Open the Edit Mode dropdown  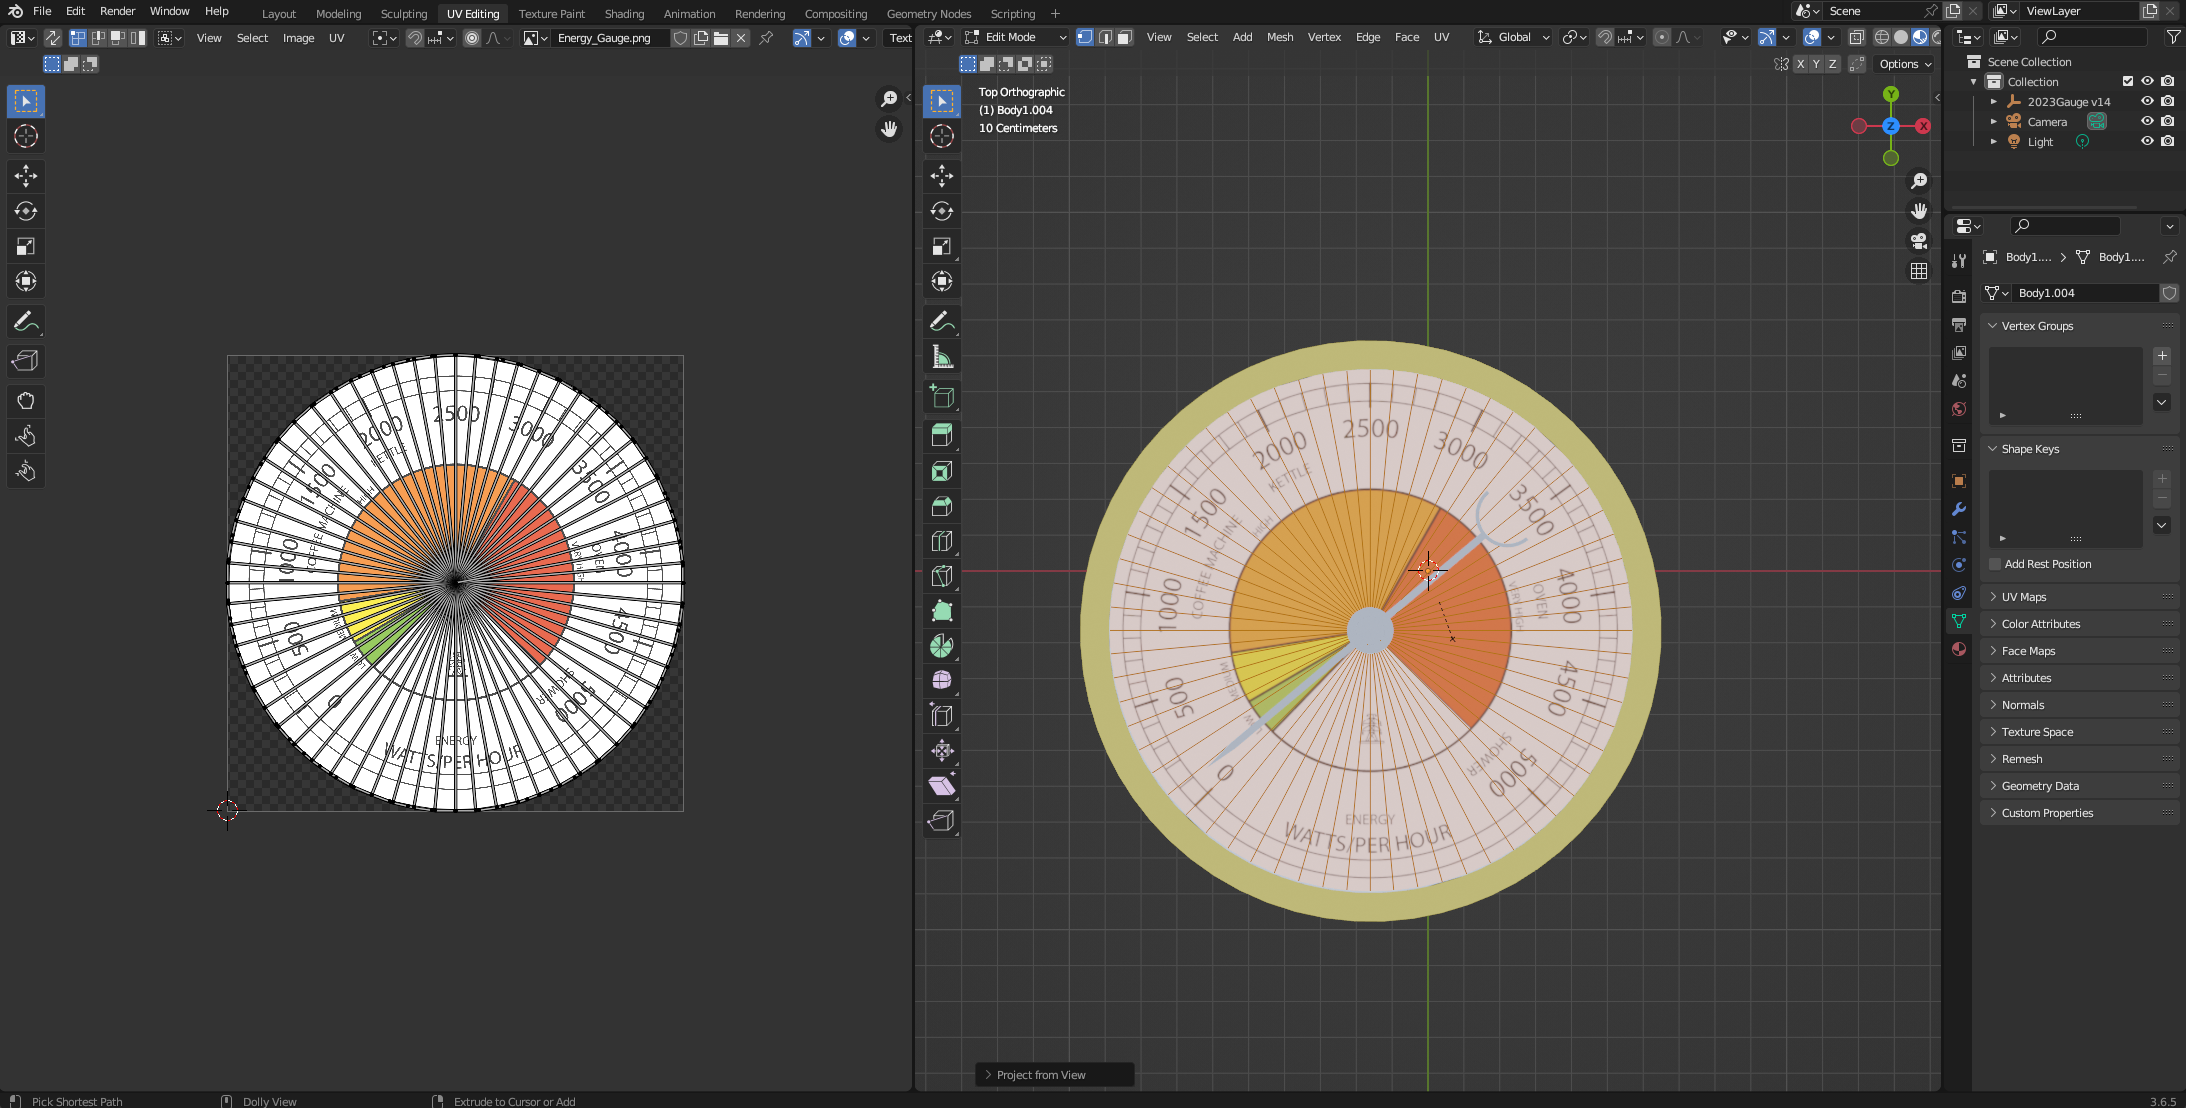point(1016,37)
